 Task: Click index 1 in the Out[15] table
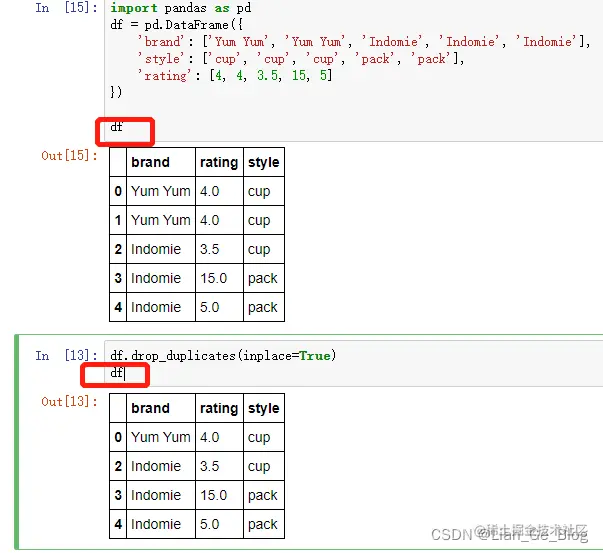tap(118, 220)
